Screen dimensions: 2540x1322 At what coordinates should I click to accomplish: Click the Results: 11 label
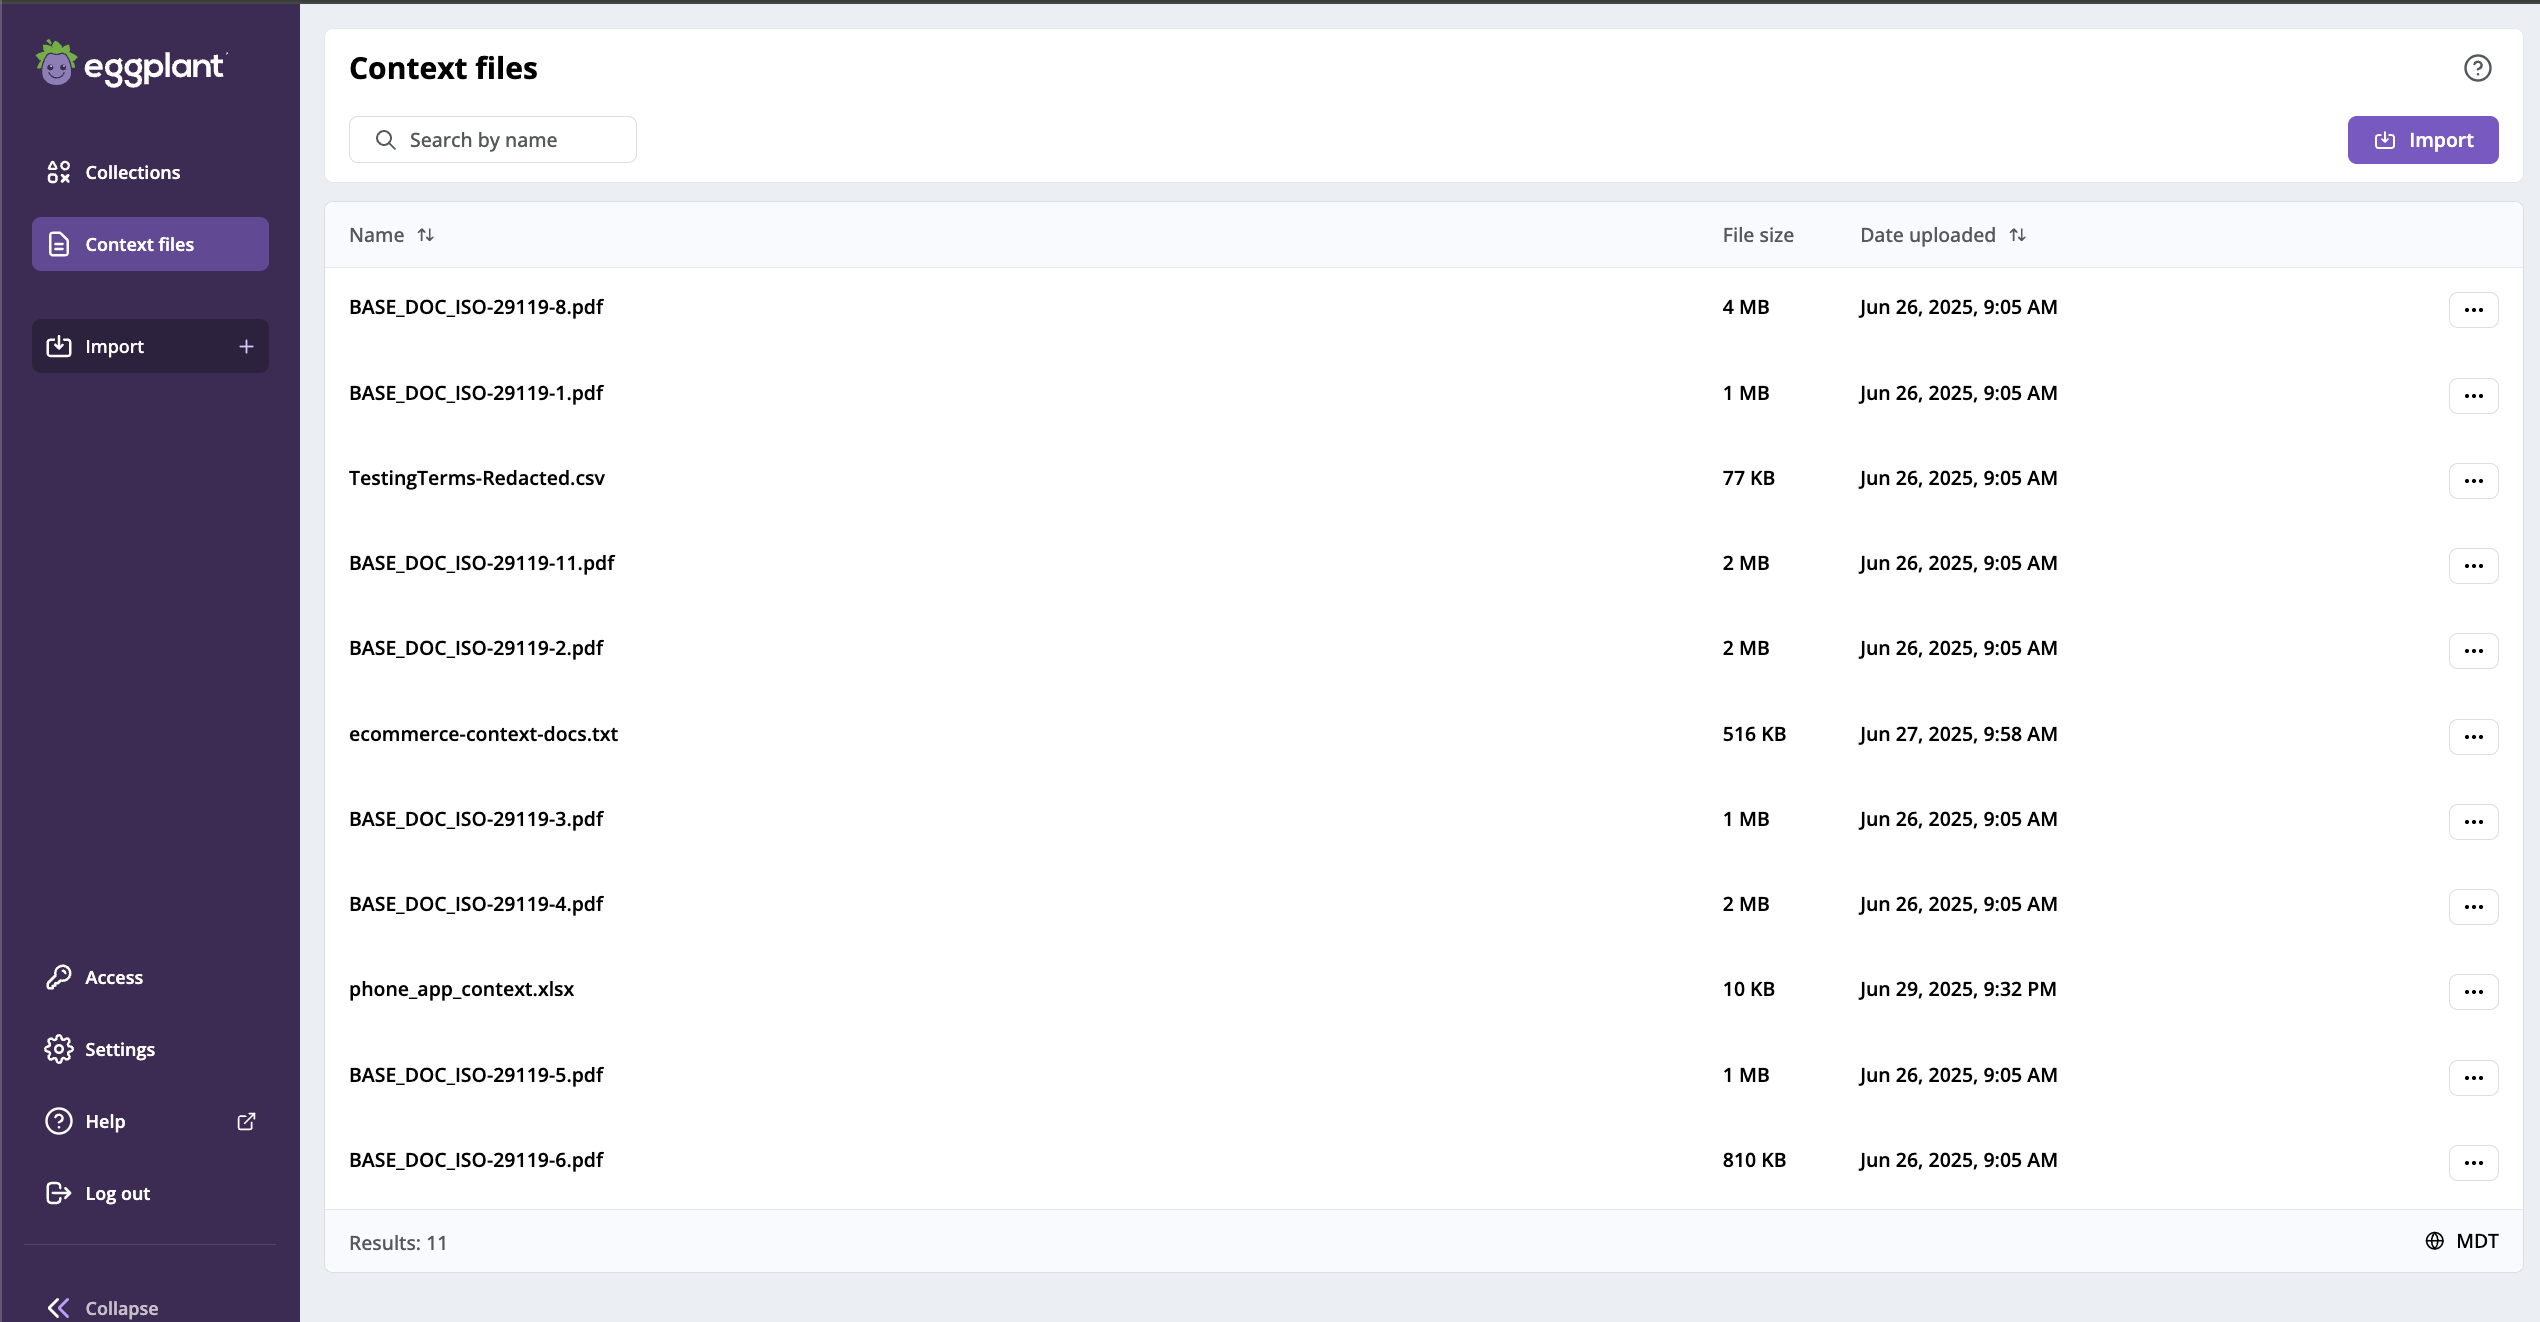(x=398, y=1242)
